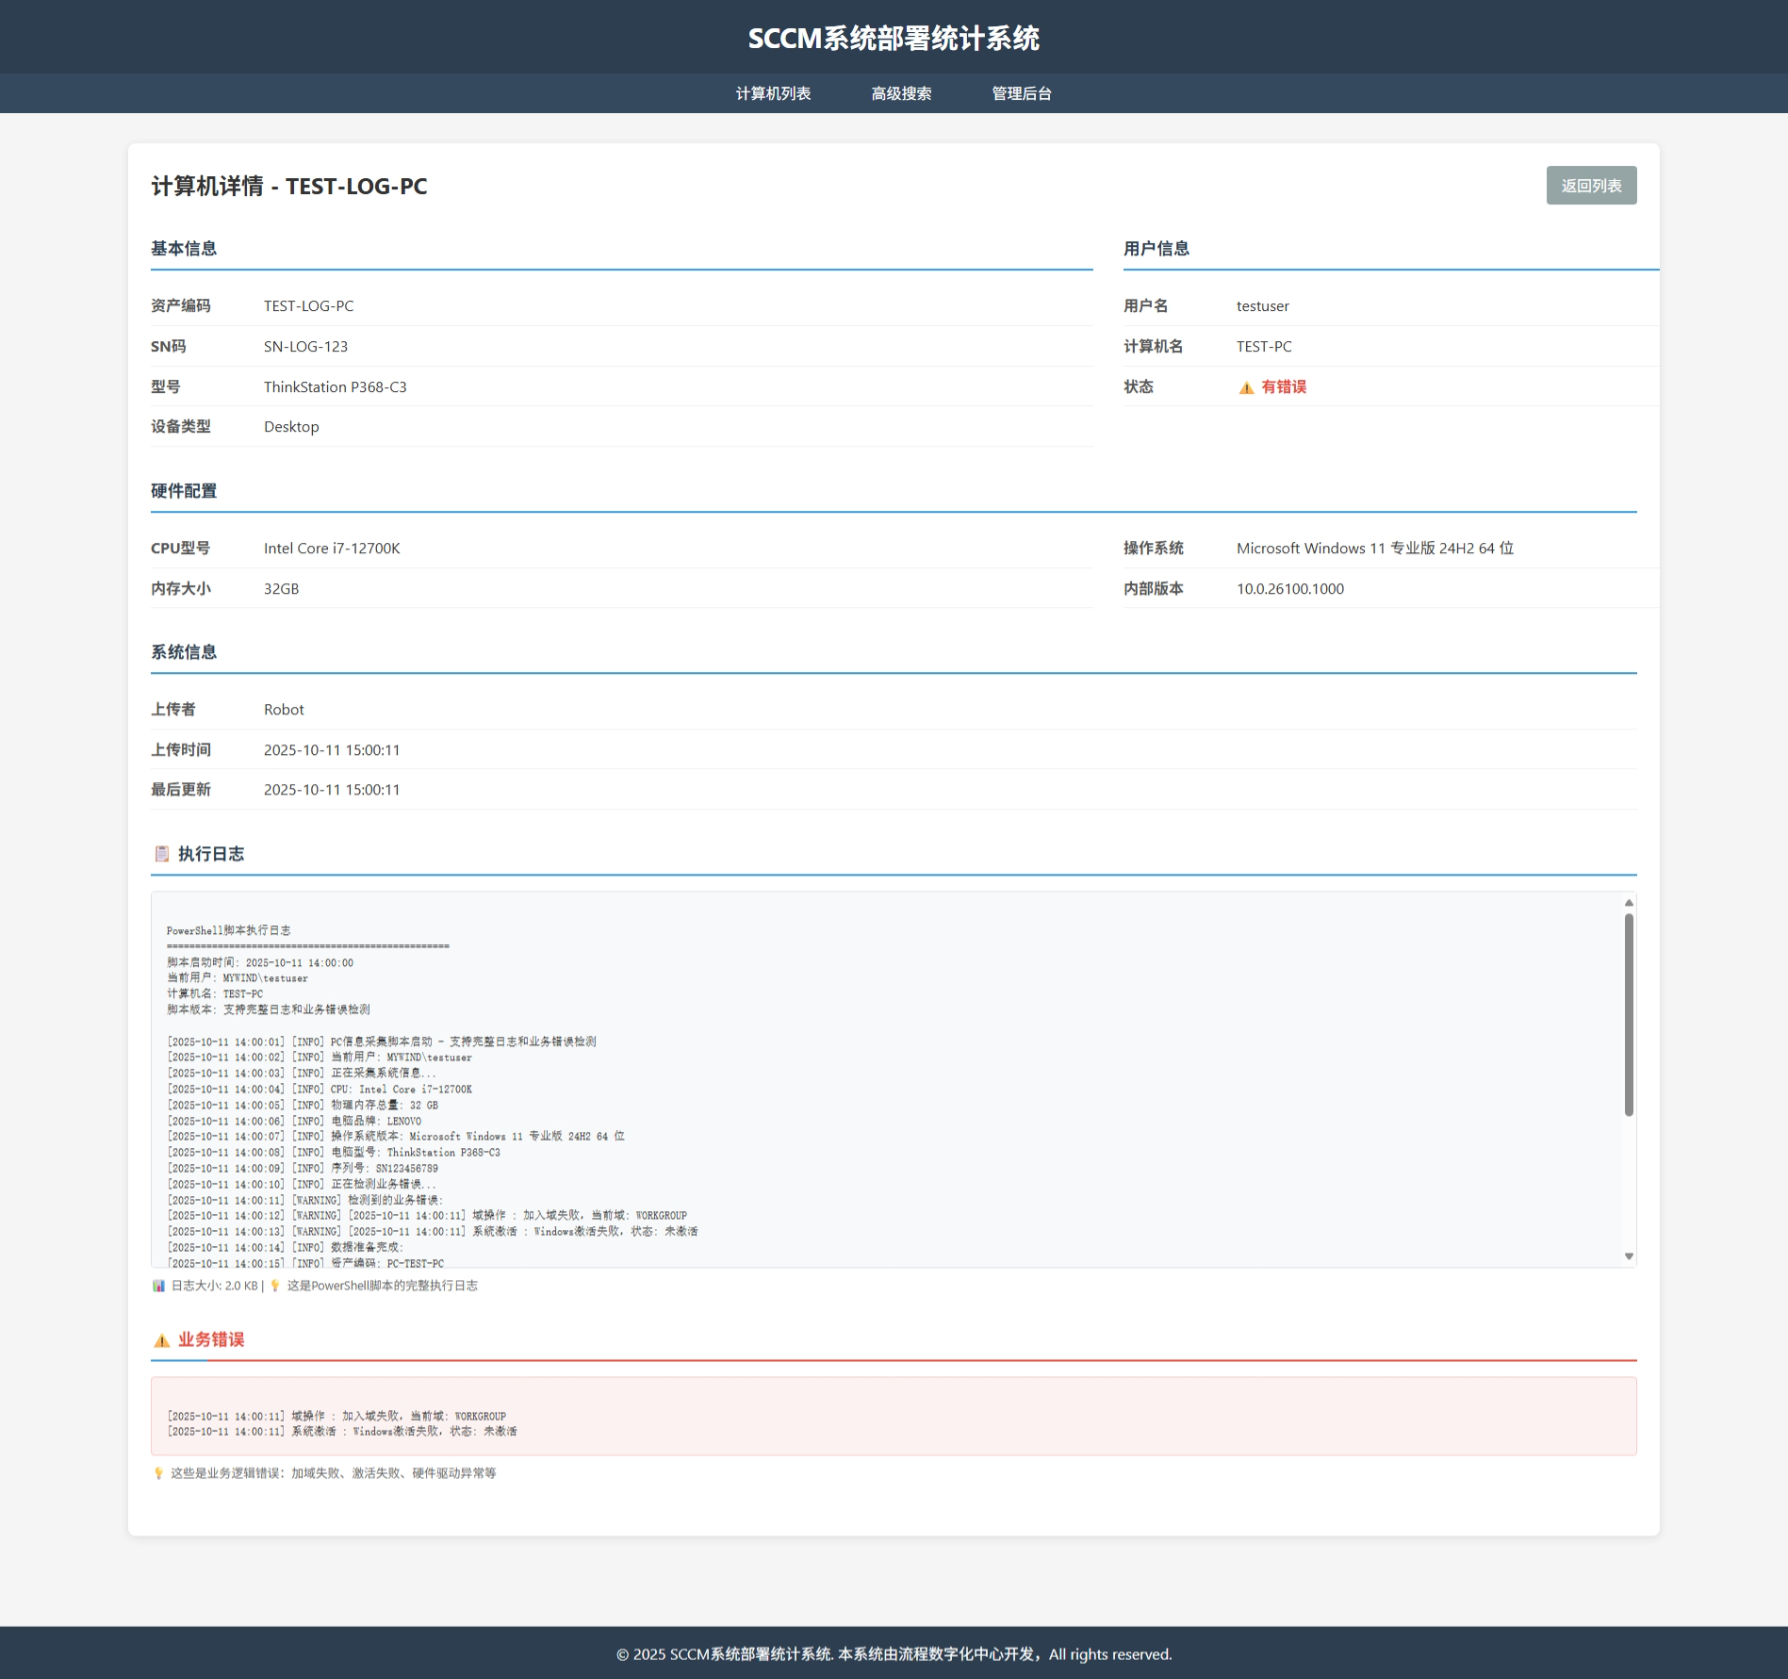Click the 用户信息 section heading
The image size is (1788, 1679).
pyautogui.click(x=1156, y=248)
